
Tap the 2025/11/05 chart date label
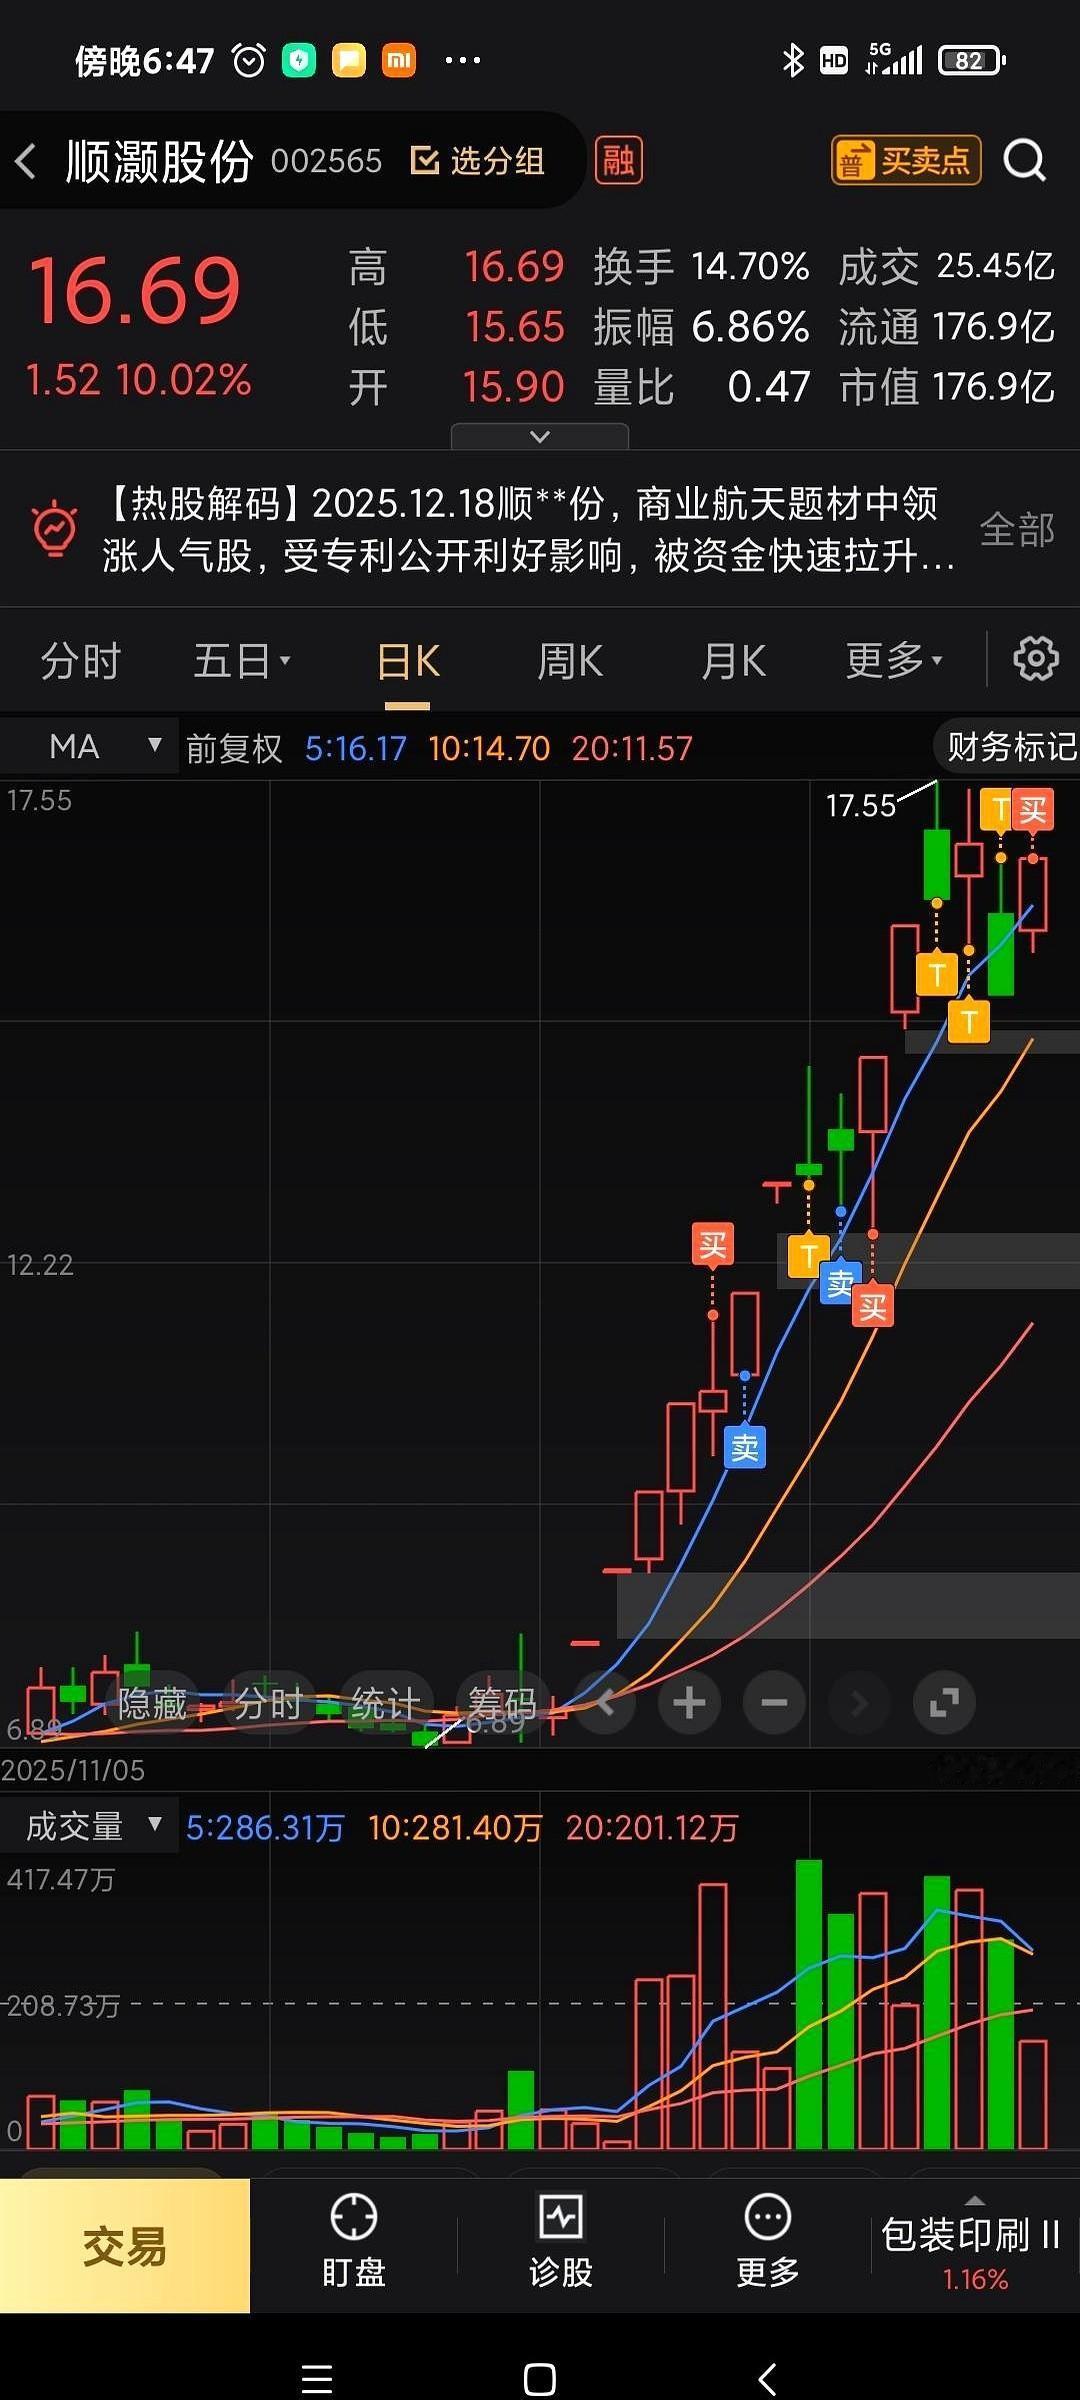tap(73, 1770)
